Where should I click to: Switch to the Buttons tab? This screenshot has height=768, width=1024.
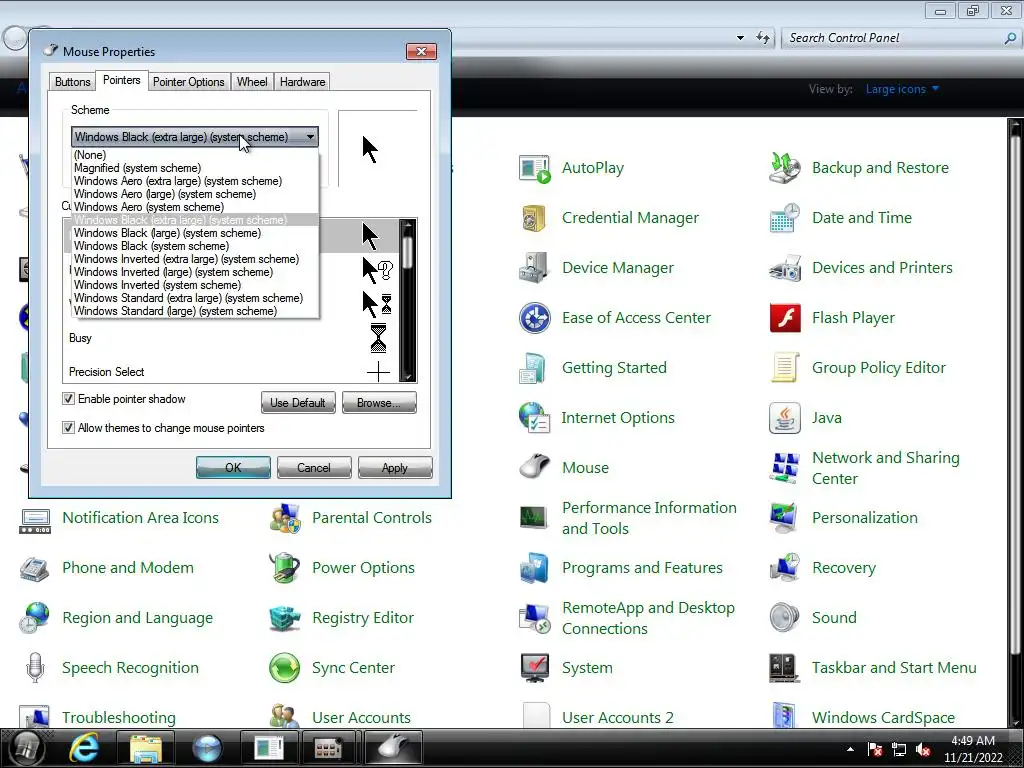coord(72,82)
